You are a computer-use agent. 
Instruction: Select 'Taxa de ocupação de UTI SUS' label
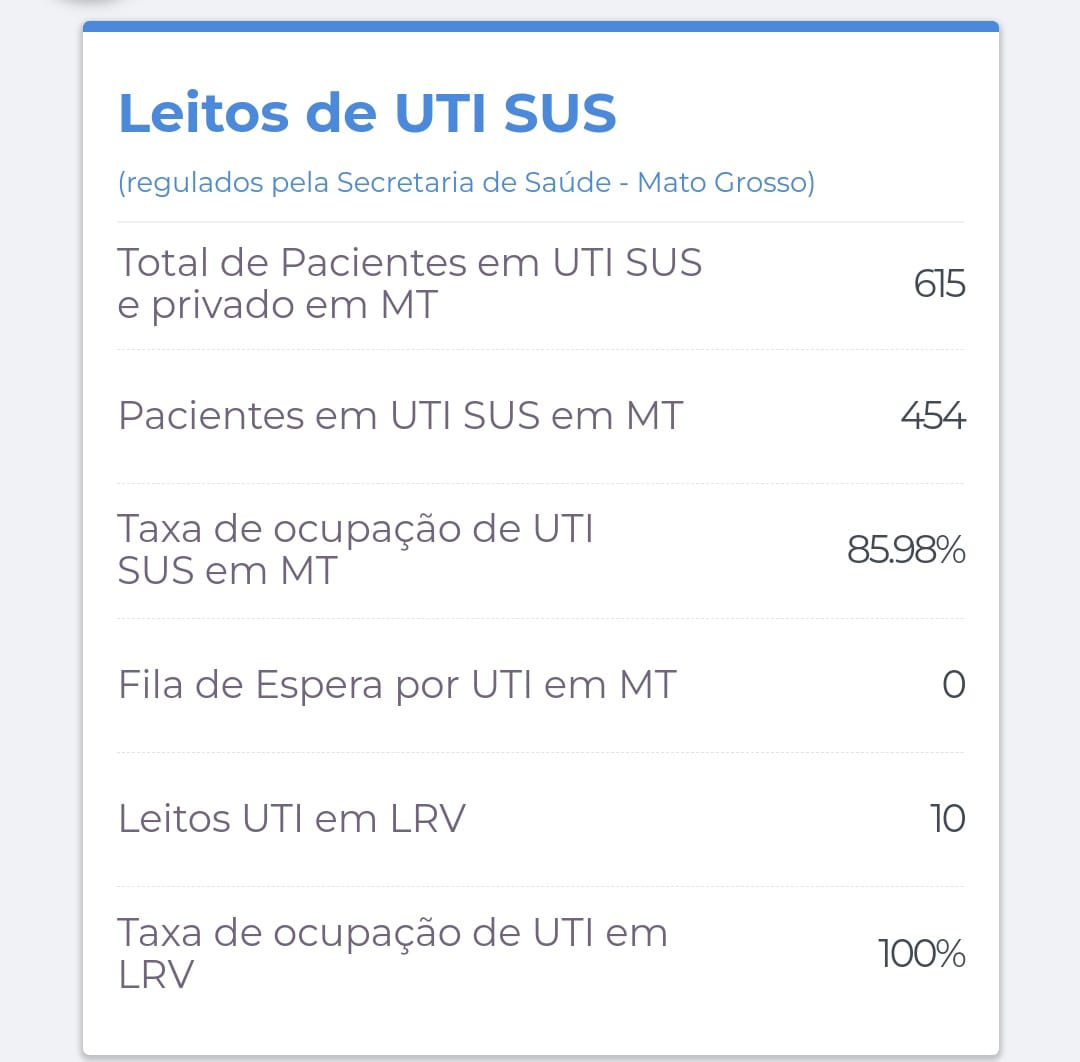[x=355, y=550]
